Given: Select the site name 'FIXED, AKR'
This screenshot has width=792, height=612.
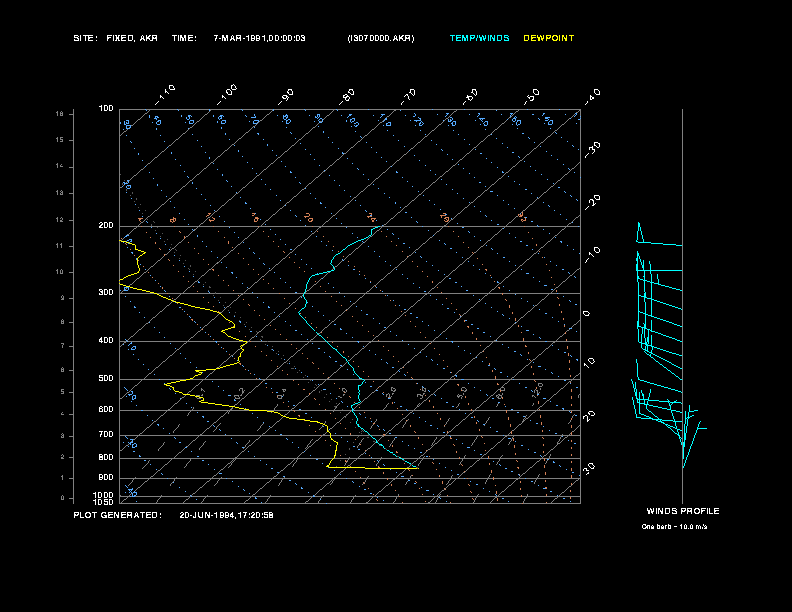Looking at the screenshot, I should (x=132, y=38).
